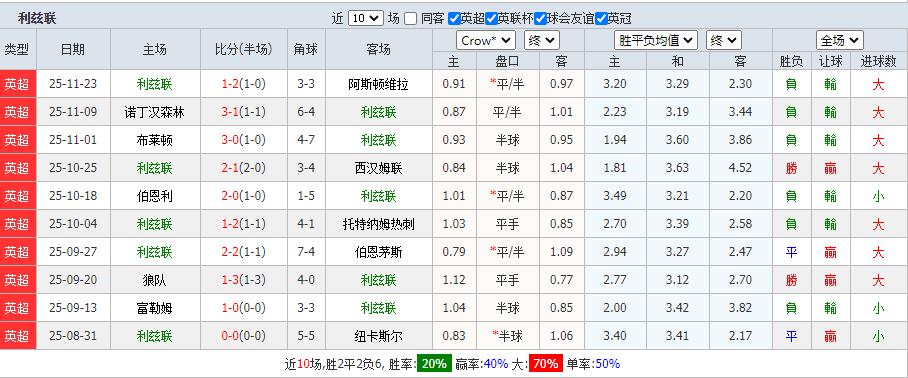Click the 胜负 column header
The image size is (908, 378).
[x=791, y=61]
